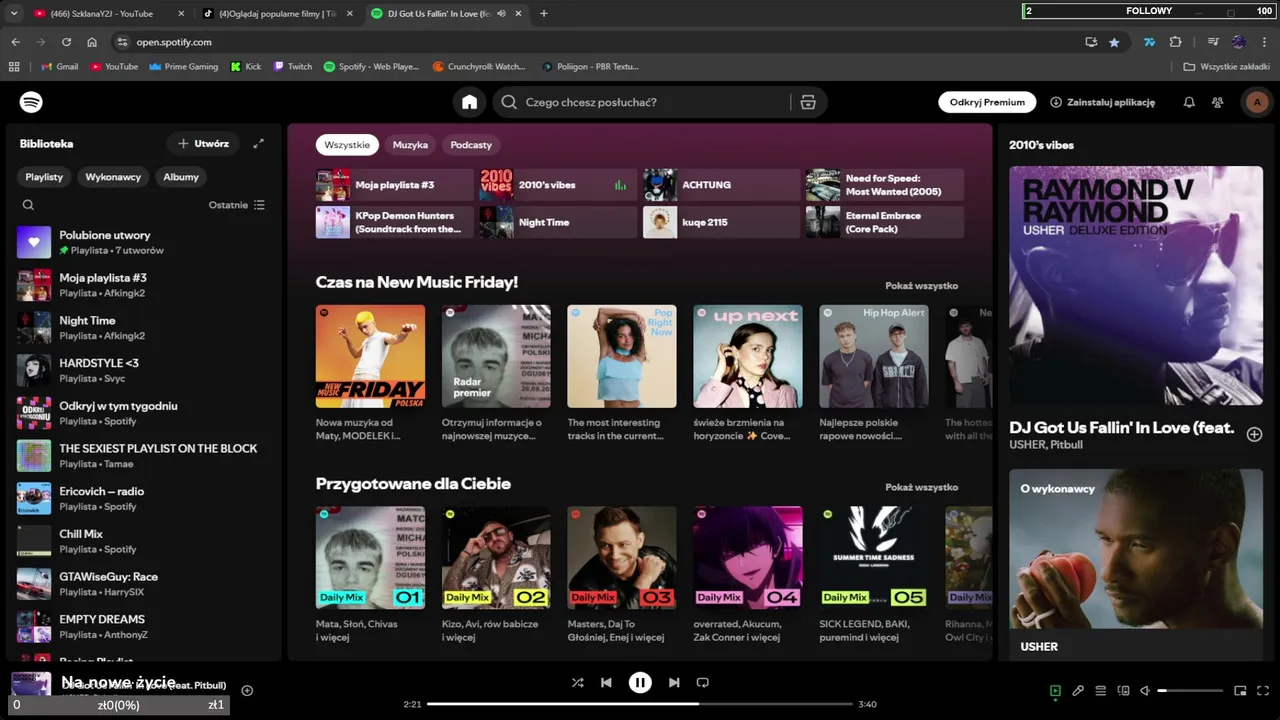Open the Twitch bookmark
Screen dimensions: 1280x720
pos(292,67)
